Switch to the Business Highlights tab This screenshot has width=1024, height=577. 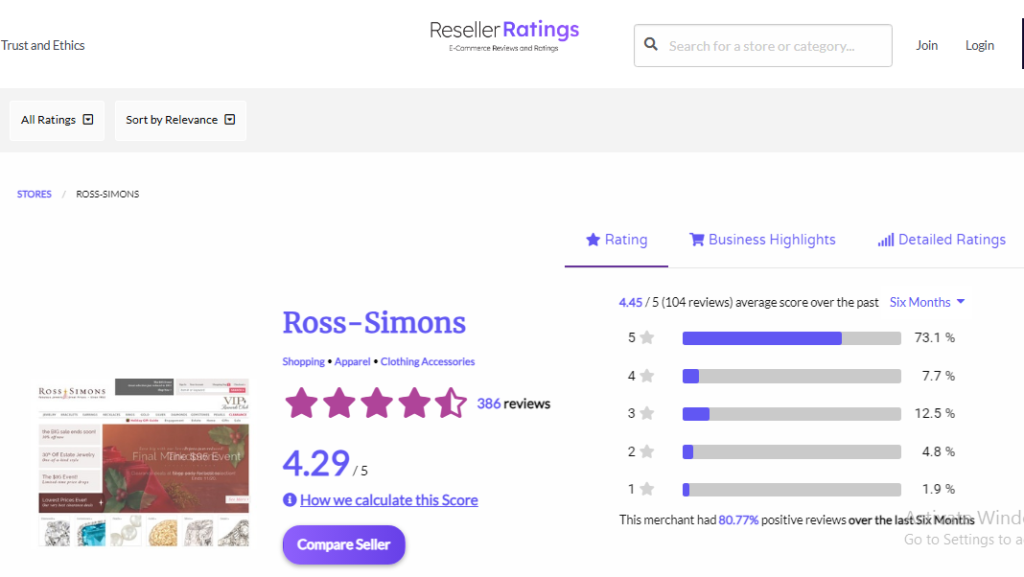click(x=762, y=240)
